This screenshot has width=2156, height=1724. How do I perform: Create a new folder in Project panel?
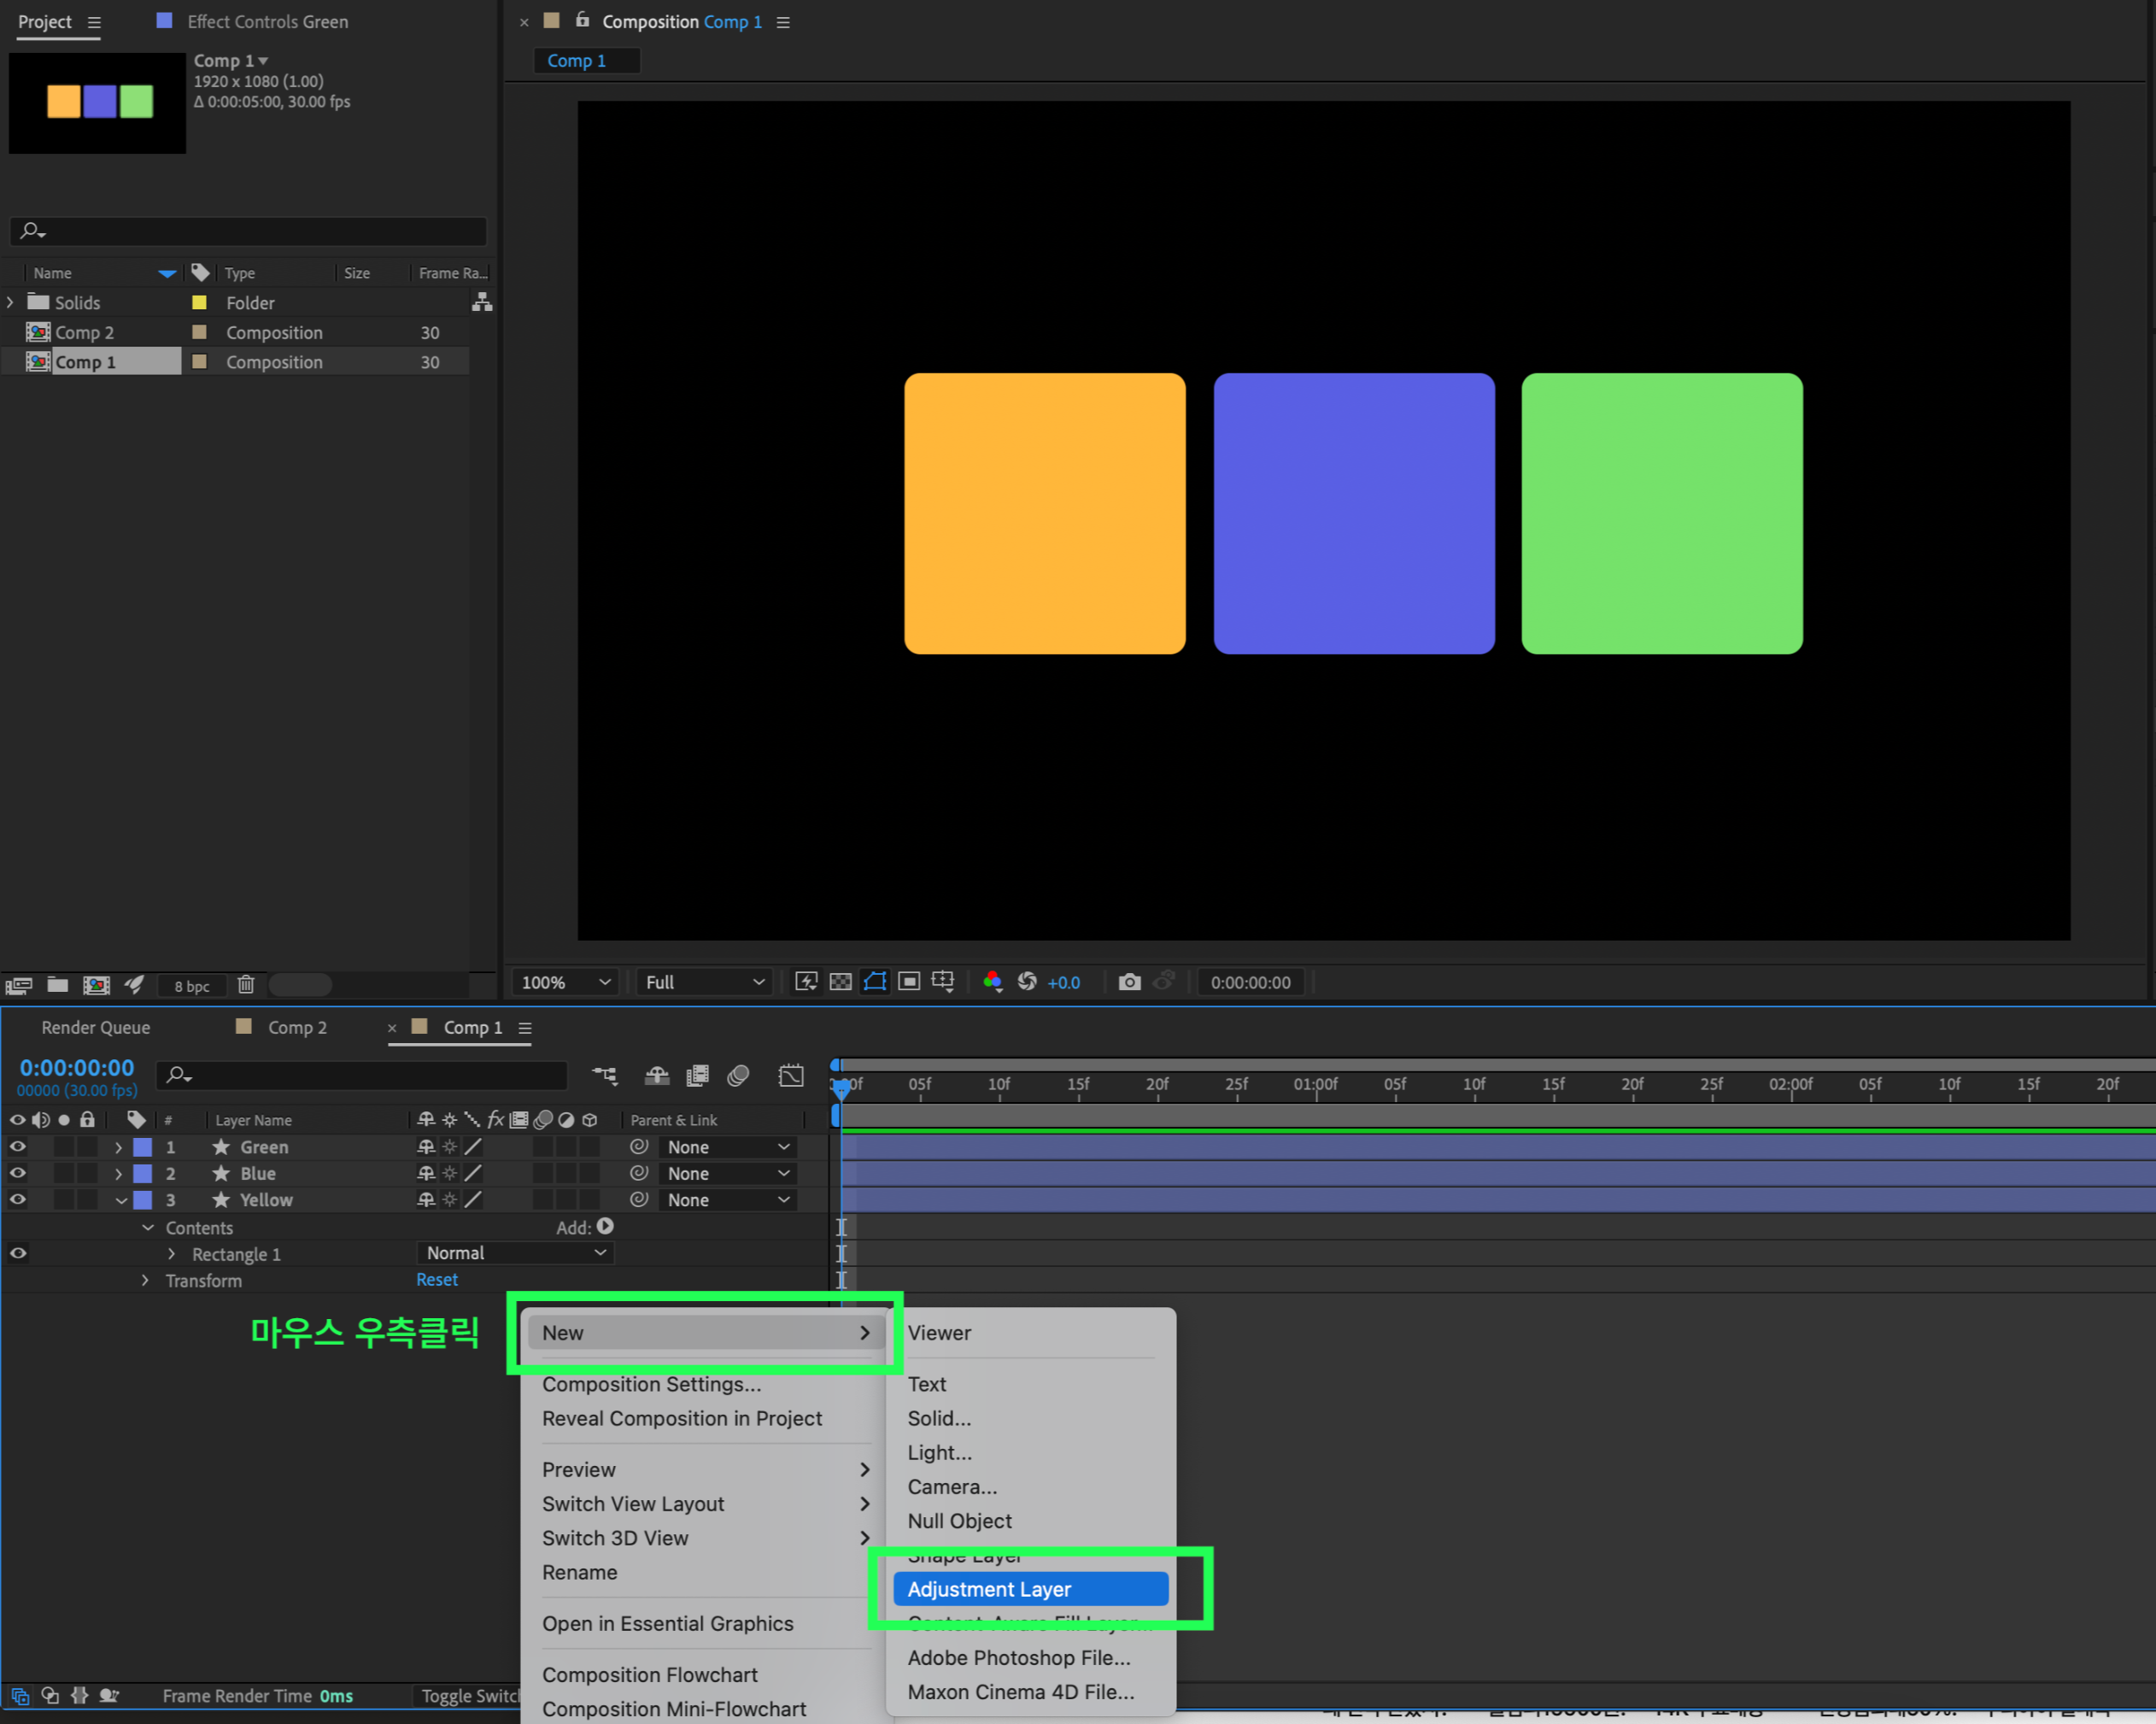(x=58, y=985)
